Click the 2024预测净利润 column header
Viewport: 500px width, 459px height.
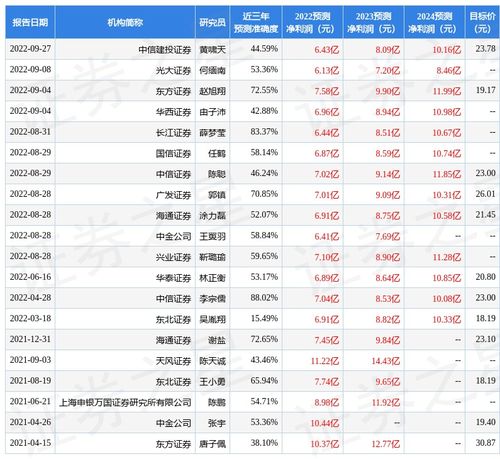tap(434, 22)
